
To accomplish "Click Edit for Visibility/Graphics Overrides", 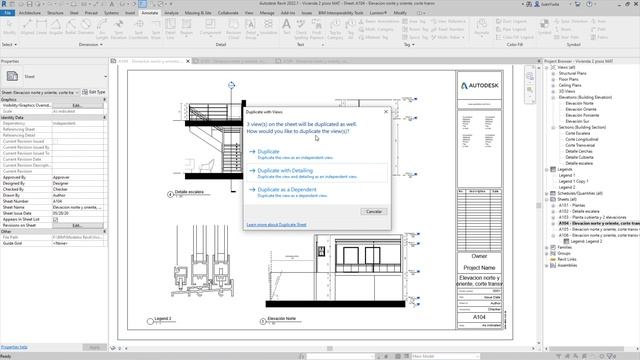I will (x=78, y=105).
